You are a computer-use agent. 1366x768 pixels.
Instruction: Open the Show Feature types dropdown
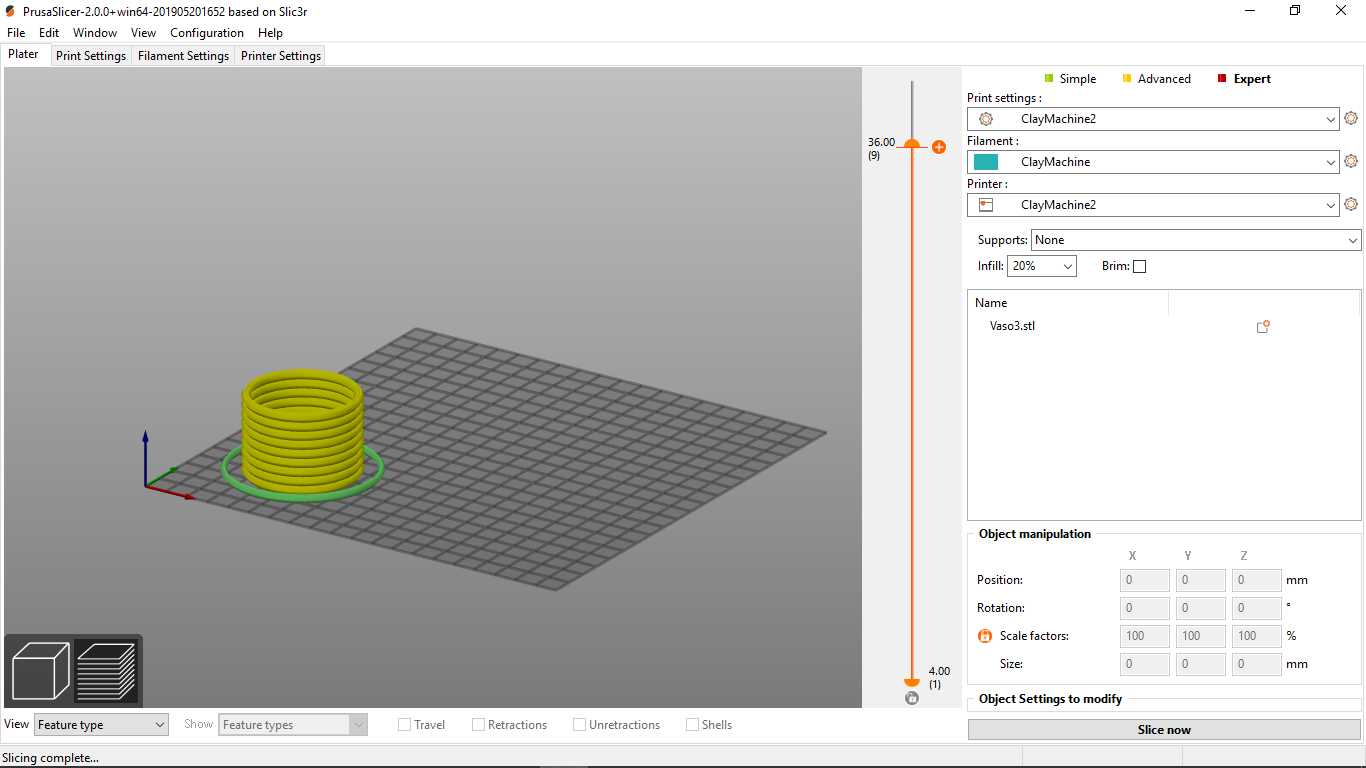[293, 725]
